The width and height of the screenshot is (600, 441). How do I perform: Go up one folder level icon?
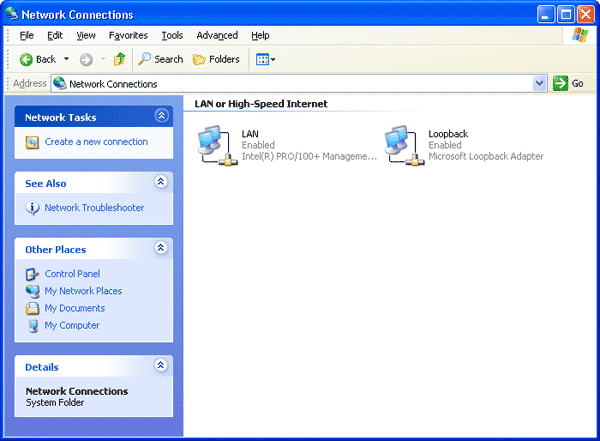coord(119,59)
